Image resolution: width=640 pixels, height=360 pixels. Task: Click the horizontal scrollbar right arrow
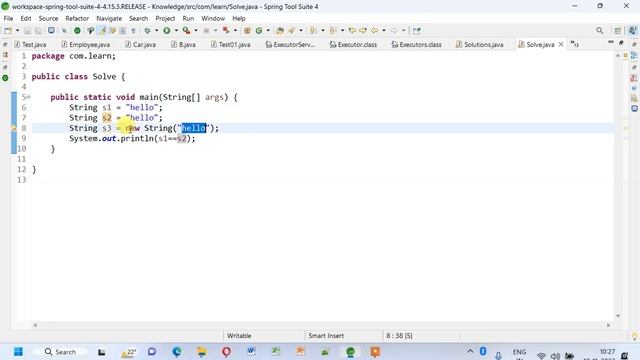609,325
